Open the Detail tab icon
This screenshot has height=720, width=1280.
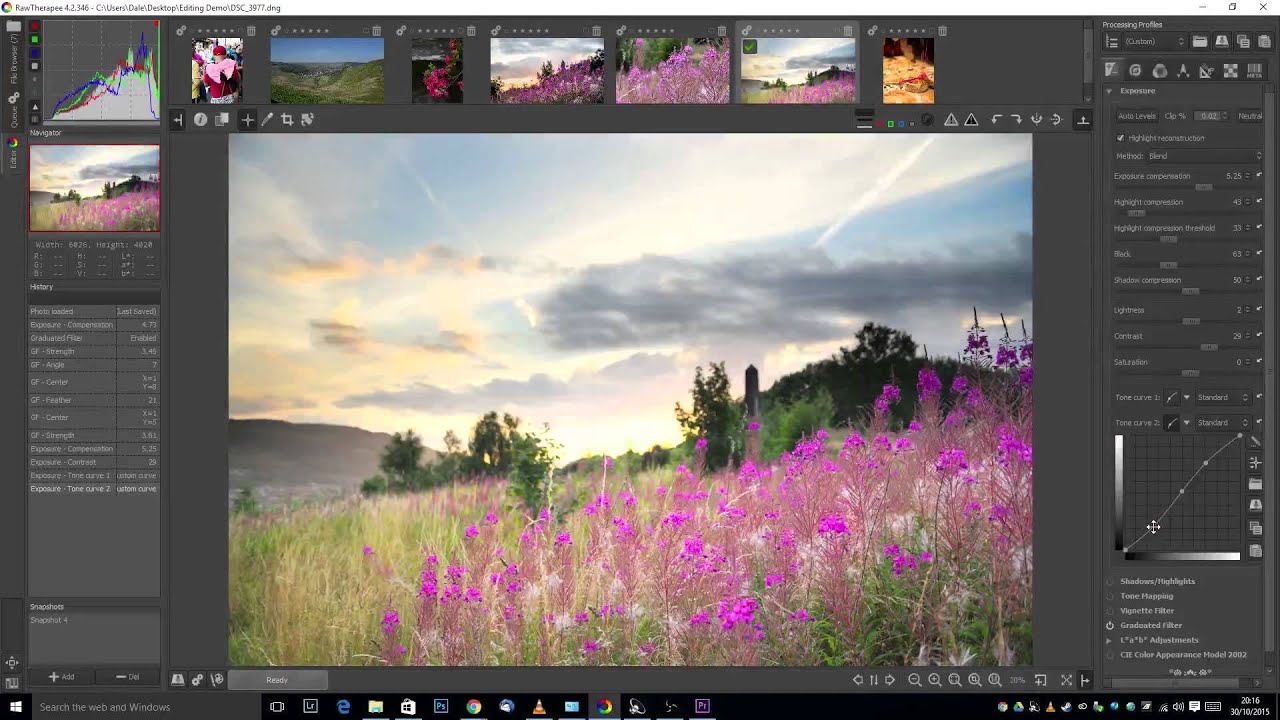pos(1135,71)
